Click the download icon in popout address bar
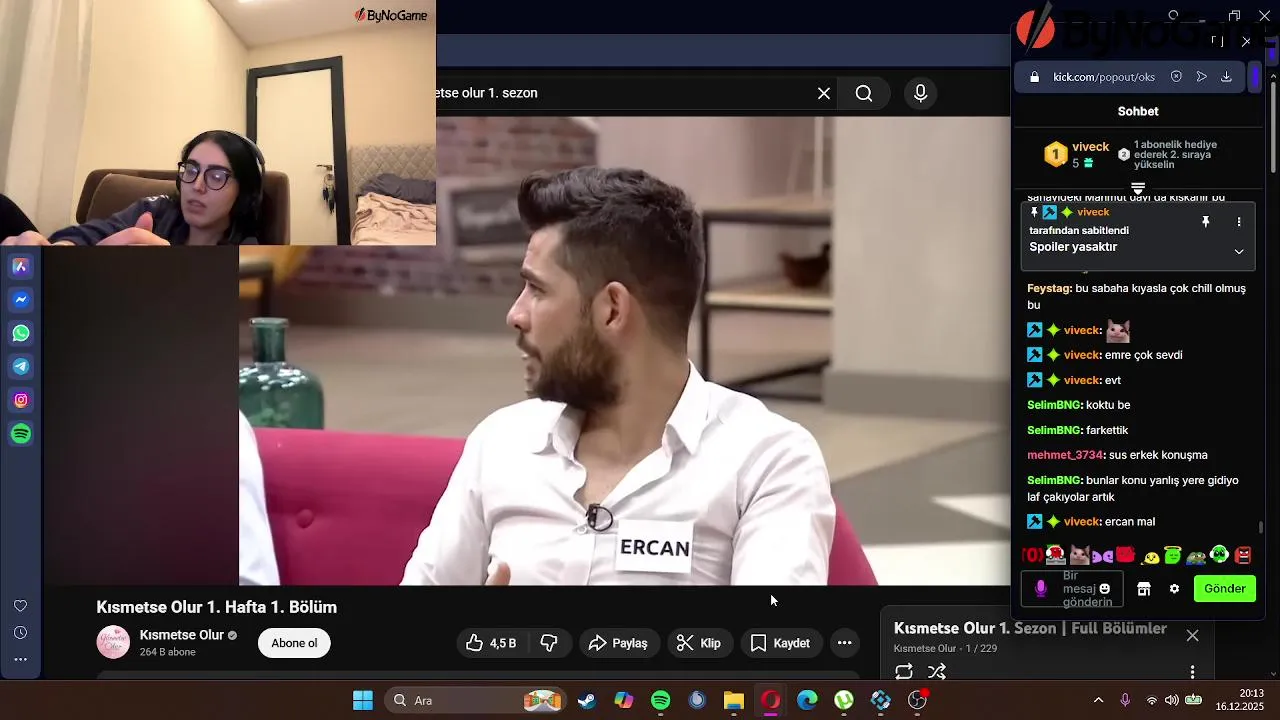1280x720 pixels. click(x=1226, y=77)
